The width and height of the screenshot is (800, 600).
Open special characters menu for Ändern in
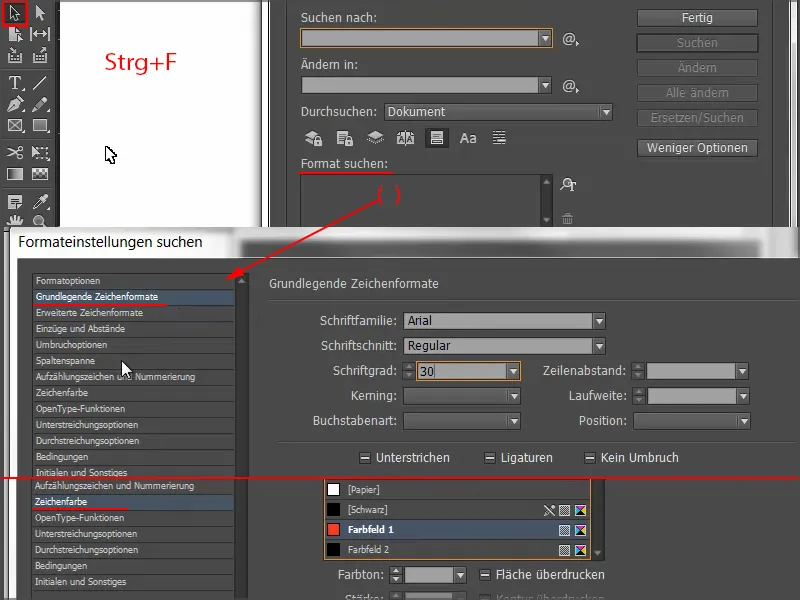tap(570, 86)
